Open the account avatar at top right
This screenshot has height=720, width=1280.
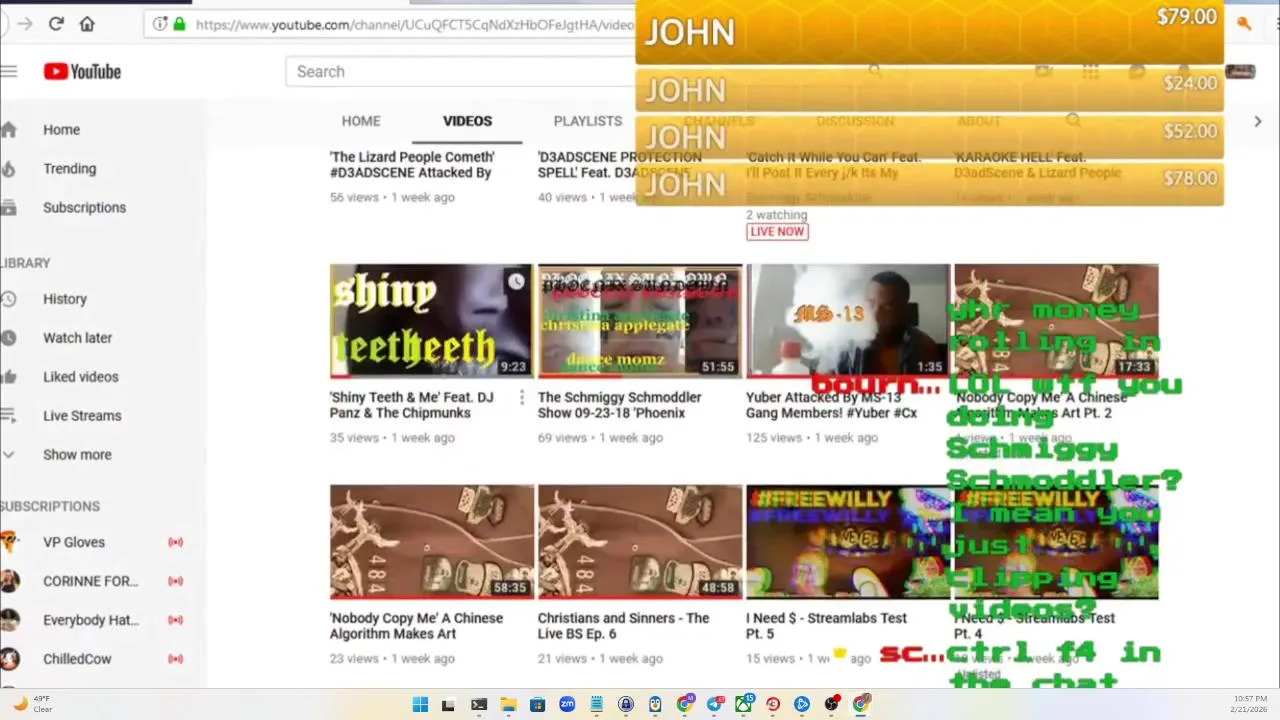point(1240,71)
